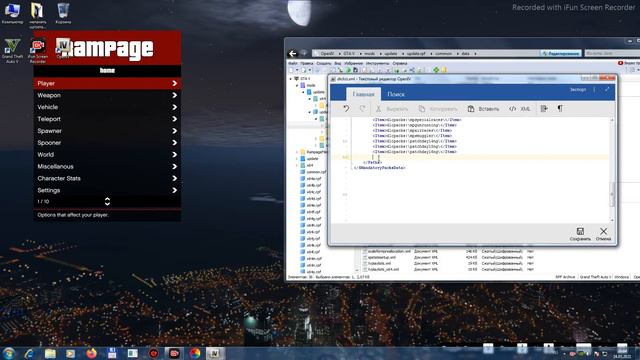Click the green plus icon in OpenIV toolbar
This screenshot has height=360, width=640.
[436, 70]
